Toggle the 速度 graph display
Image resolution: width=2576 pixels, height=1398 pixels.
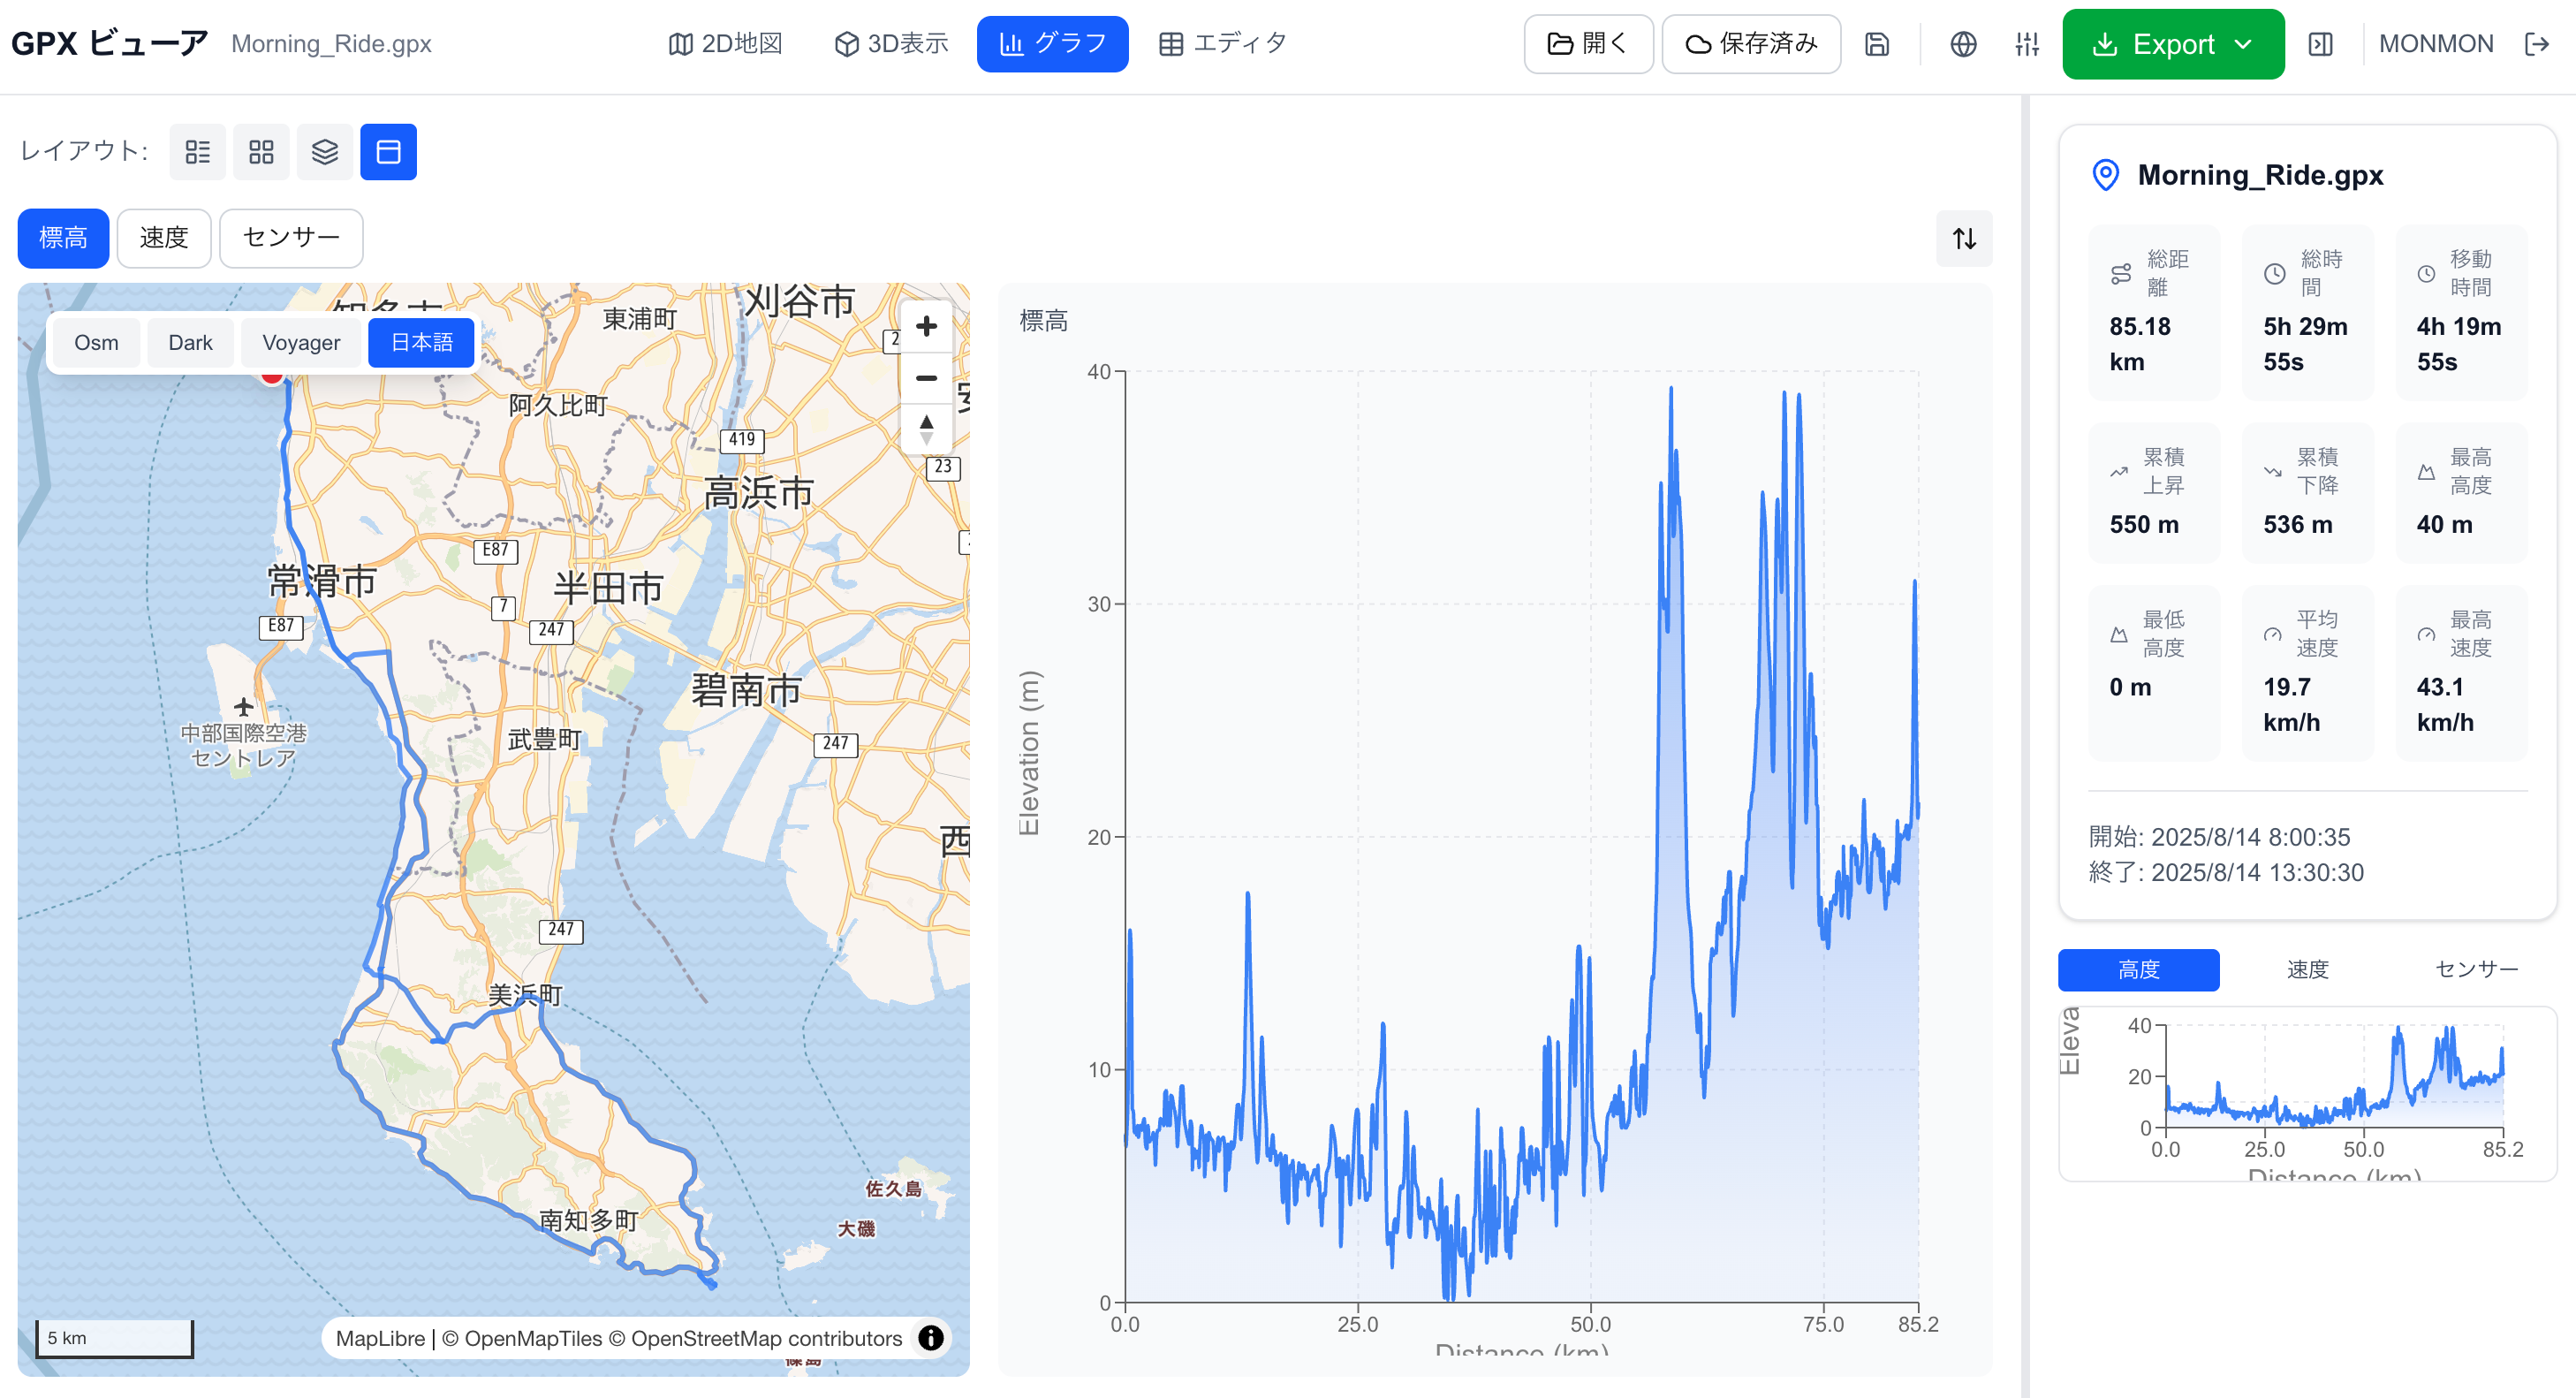tap(163, 238)
